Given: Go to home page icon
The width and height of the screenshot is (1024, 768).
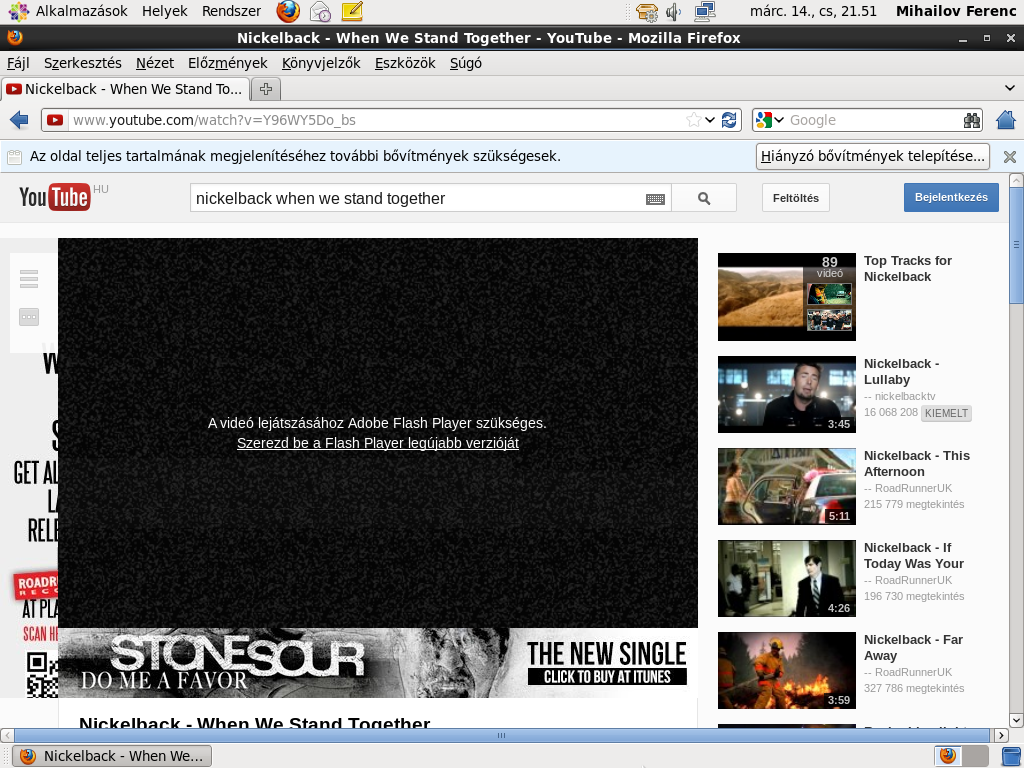Looking at the screenshot, I should (1006, 120).
